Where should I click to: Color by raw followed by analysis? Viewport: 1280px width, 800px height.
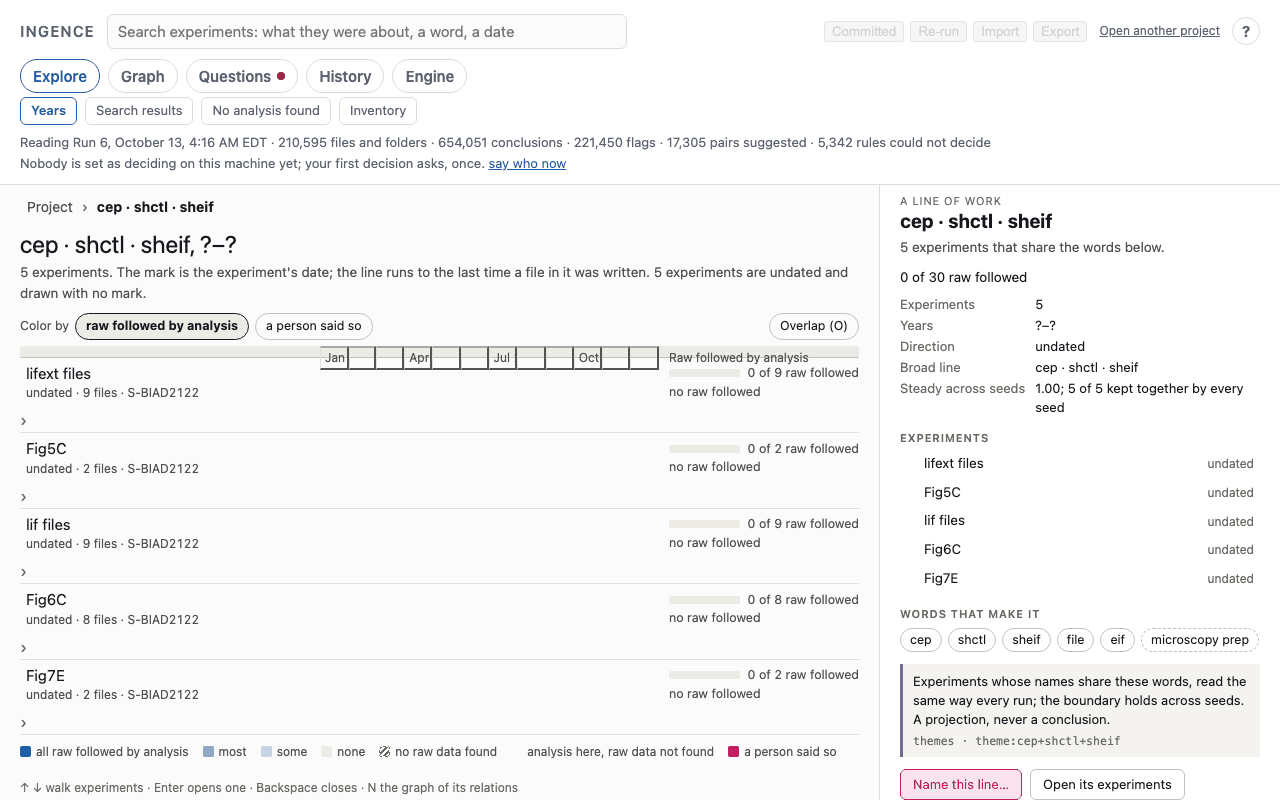point(162,326)
